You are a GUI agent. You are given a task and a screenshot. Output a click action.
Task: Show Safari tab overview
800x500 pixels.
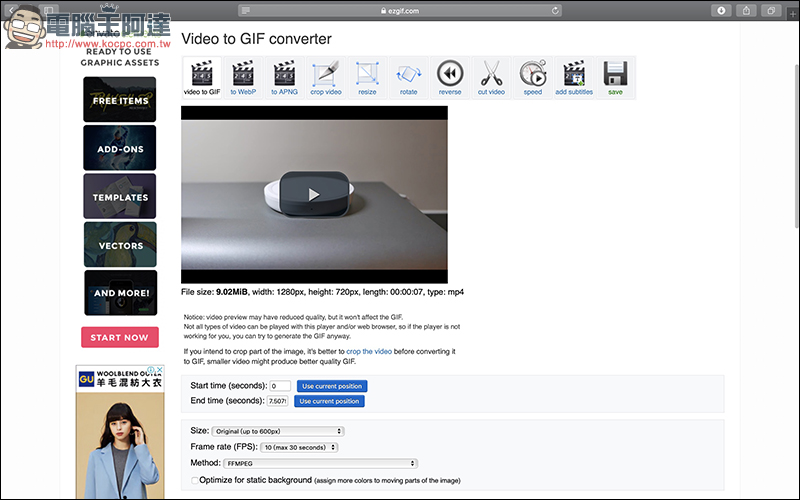[771, 11]
